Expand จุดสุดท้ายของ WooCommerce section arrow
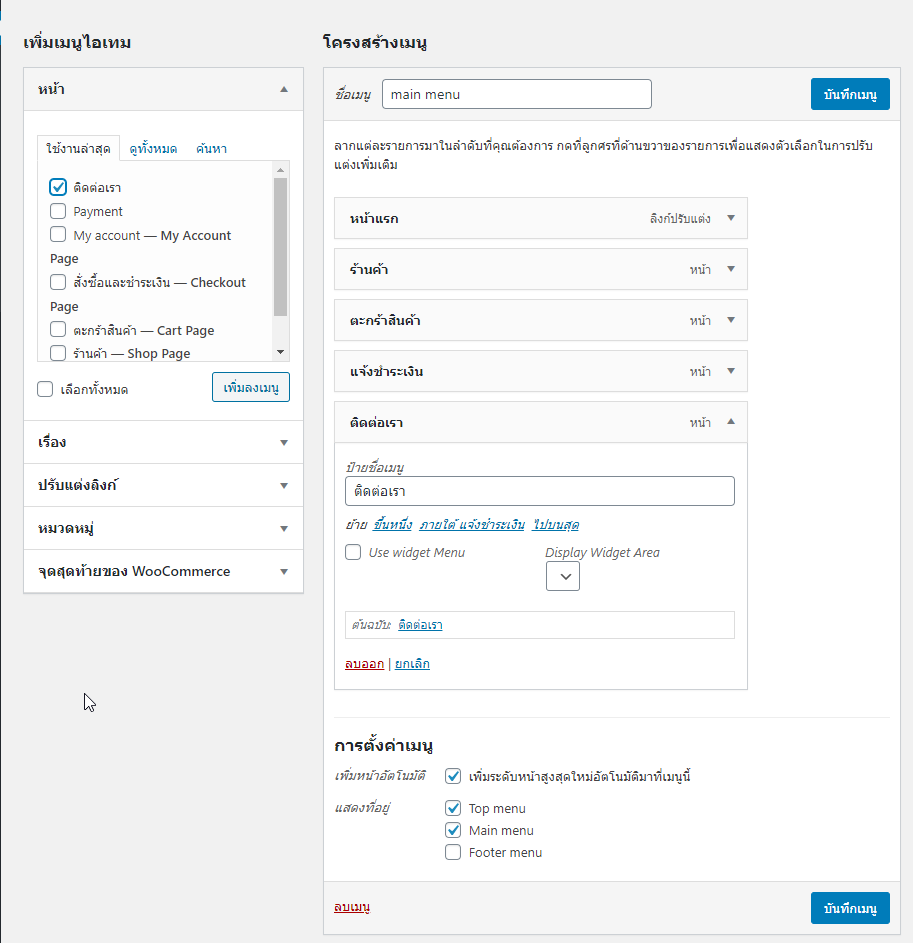Image resolution: width=913 pixels, height=943 pixels. (284, 571)
